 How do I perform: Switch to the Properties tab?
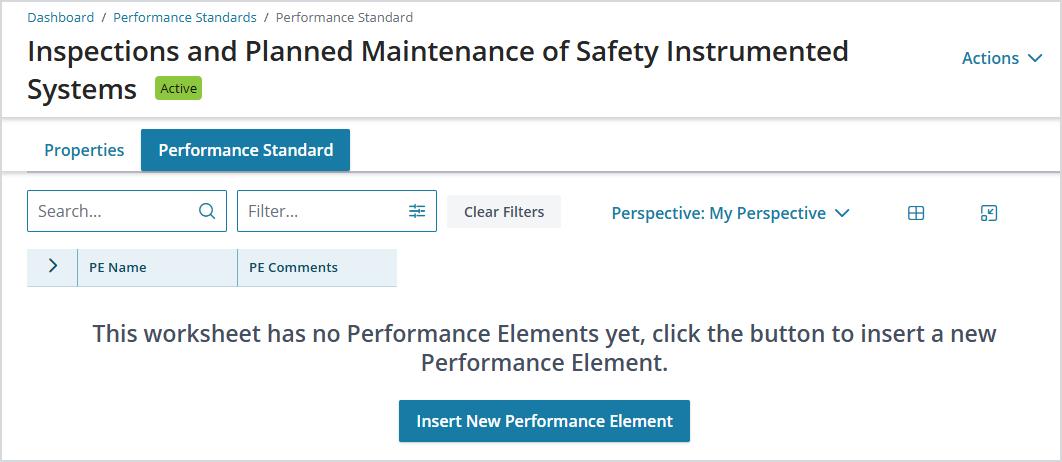pos(84,150)
